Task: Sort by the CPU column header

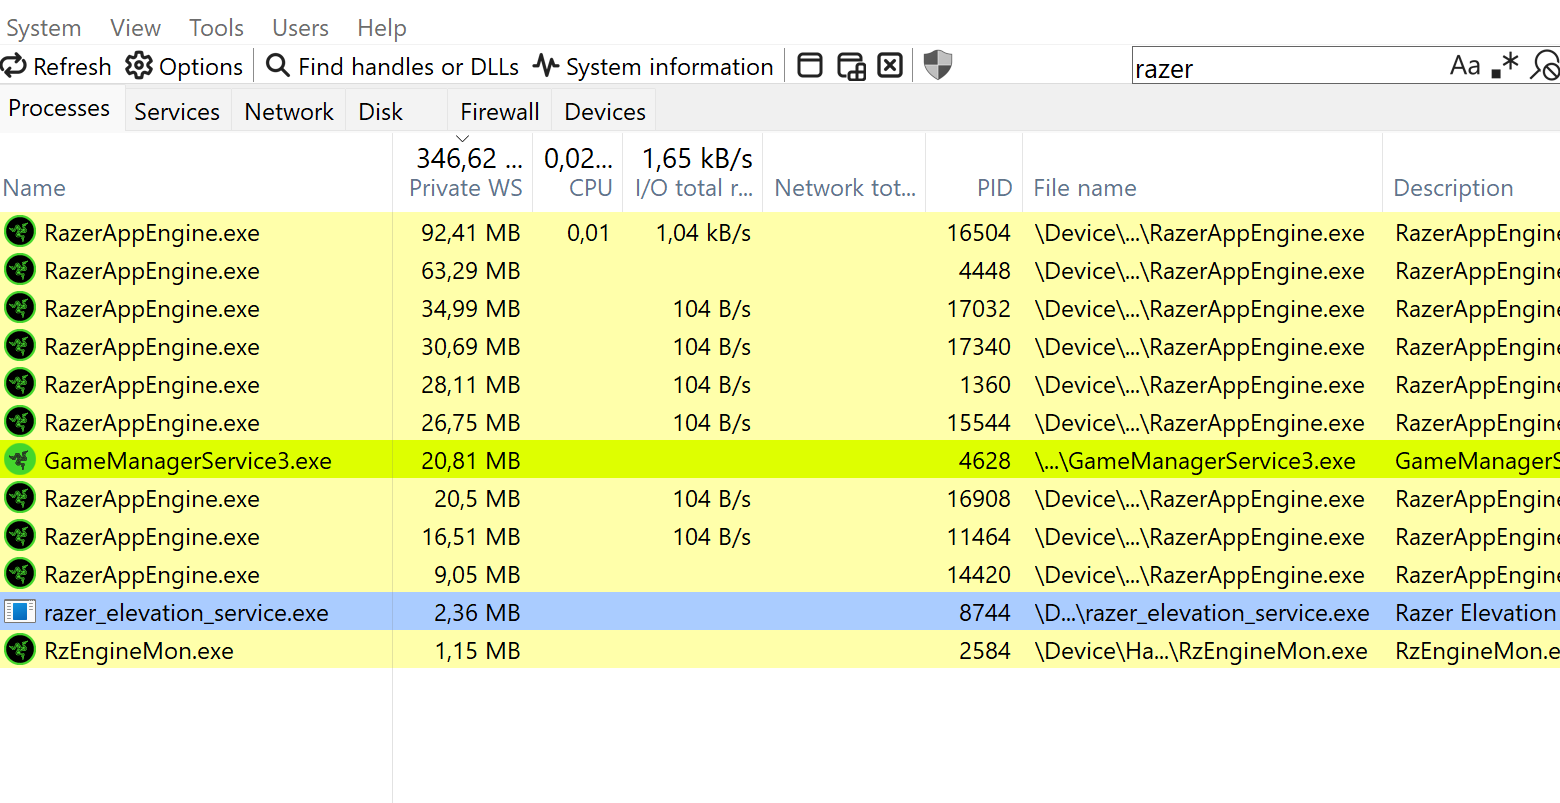Action: click(x=578, y=172)
